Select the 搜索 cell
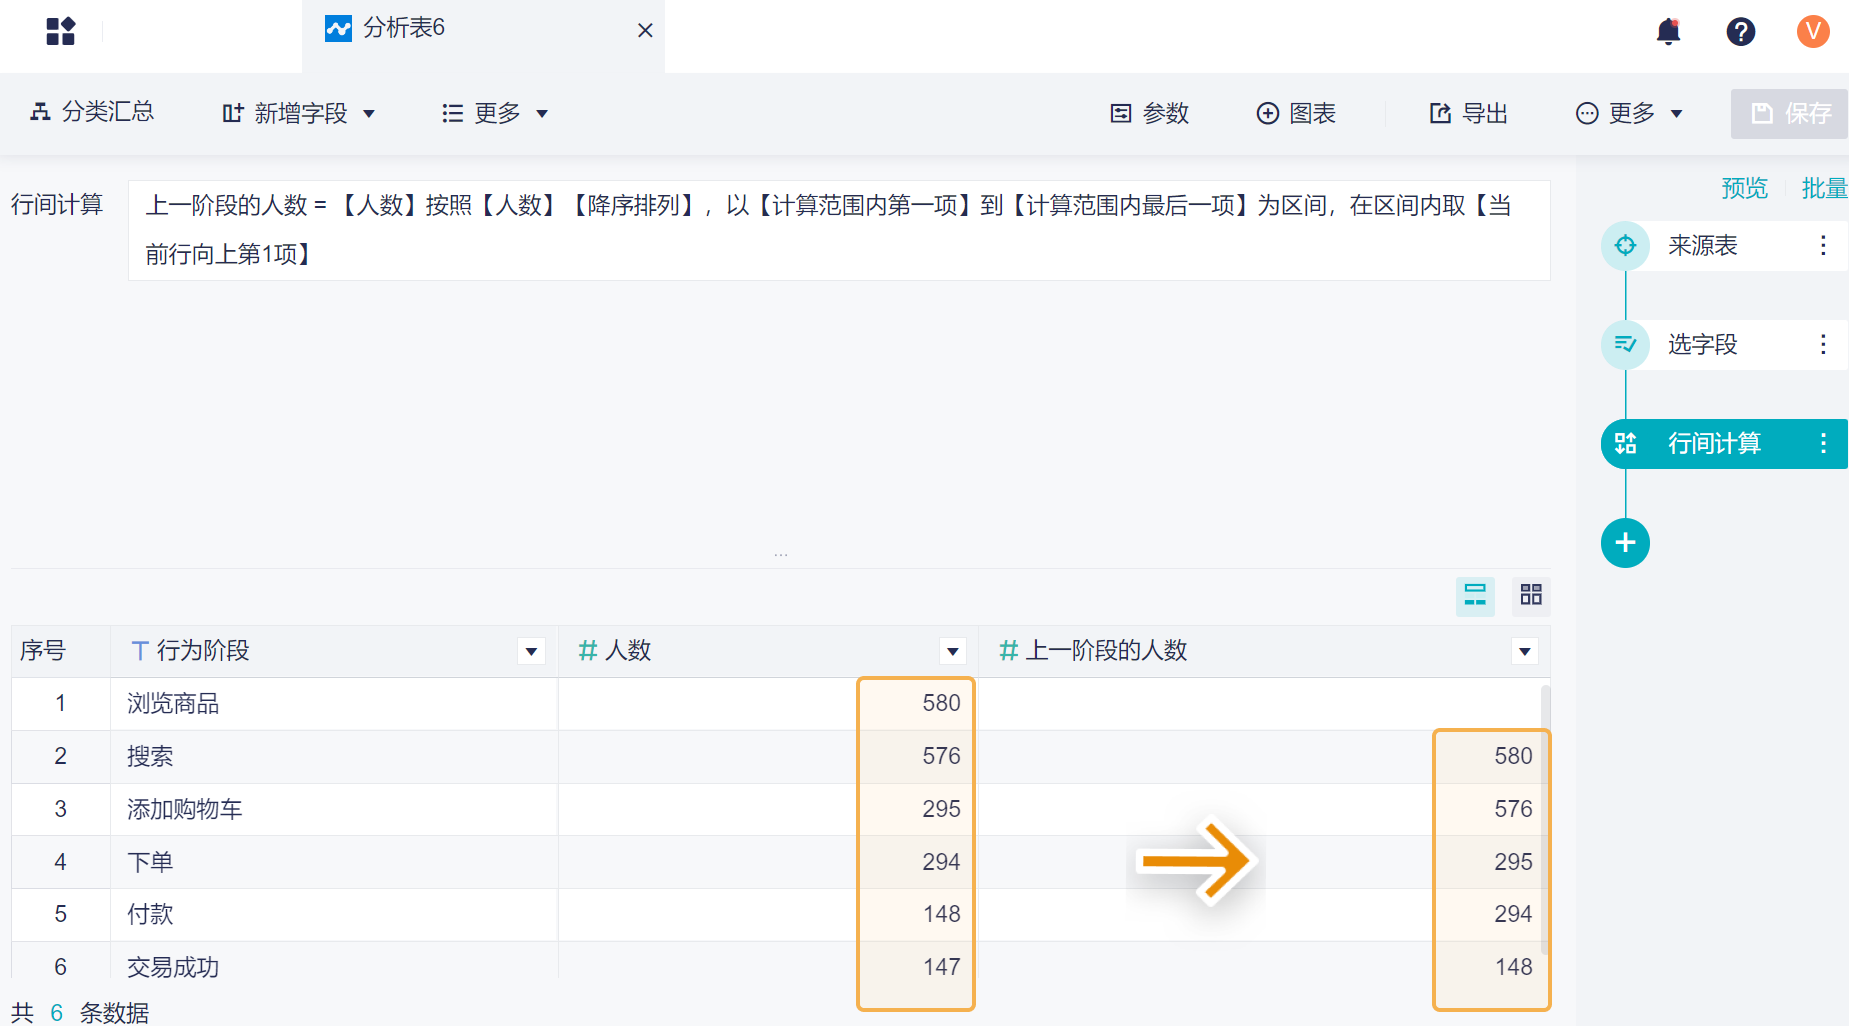The height and width of the screenshot is (1026, 1849). pyautogui.click(x=334, y=756)
